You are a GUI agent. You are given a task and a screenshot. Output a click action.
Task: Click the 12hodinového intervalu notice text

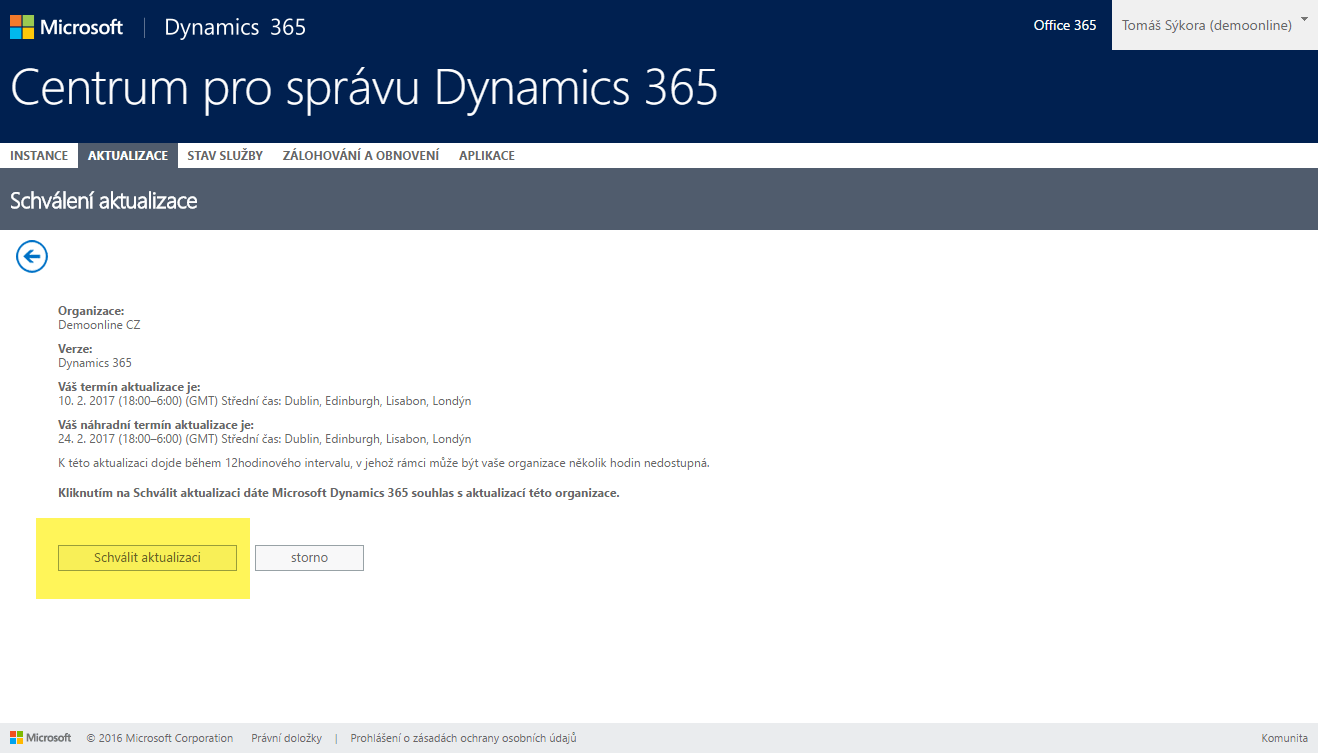(x=384, y=463)
